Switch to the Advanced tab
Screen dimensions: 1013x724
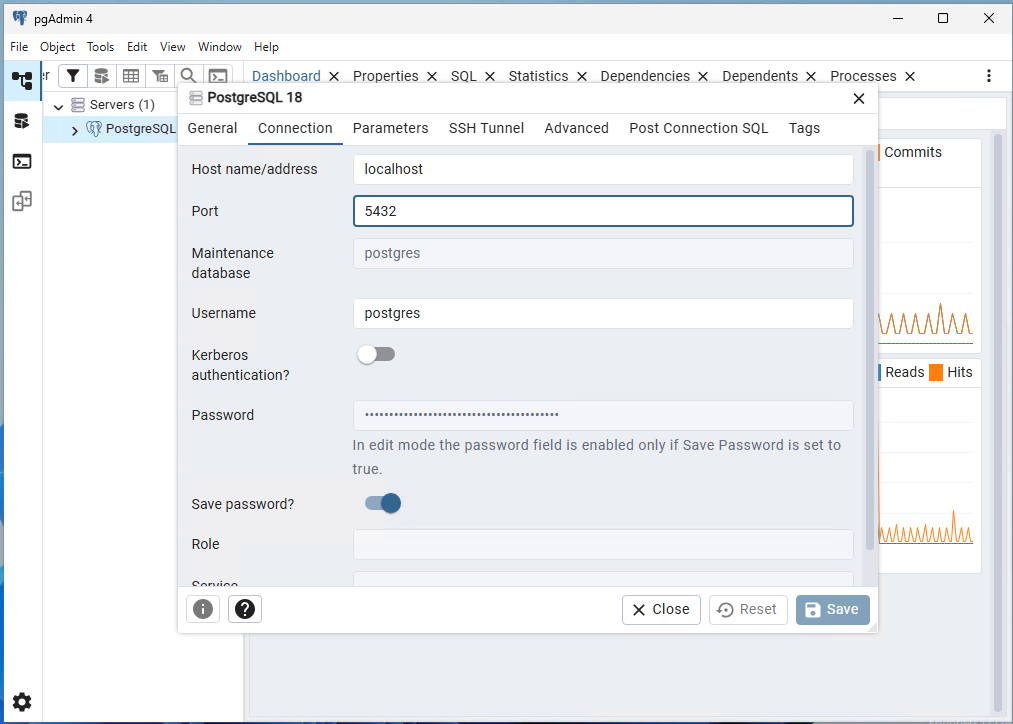[x=576, y=128]
